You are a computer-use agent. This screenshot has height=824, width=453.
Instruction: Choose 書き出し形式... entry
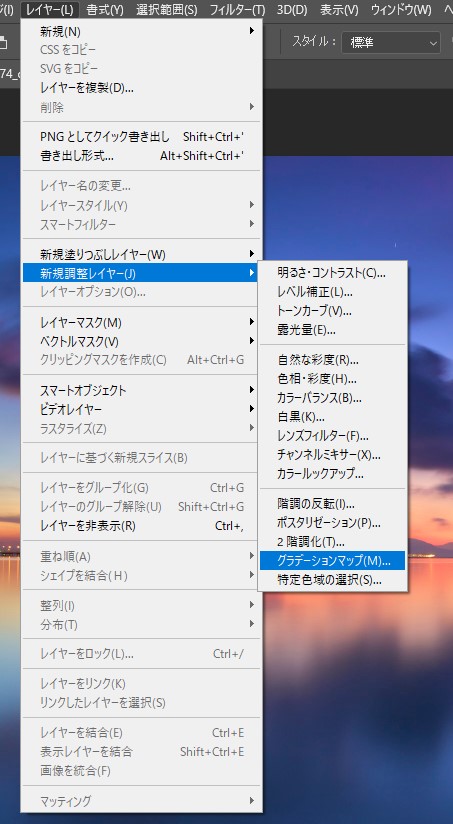[x=141, y=156]
